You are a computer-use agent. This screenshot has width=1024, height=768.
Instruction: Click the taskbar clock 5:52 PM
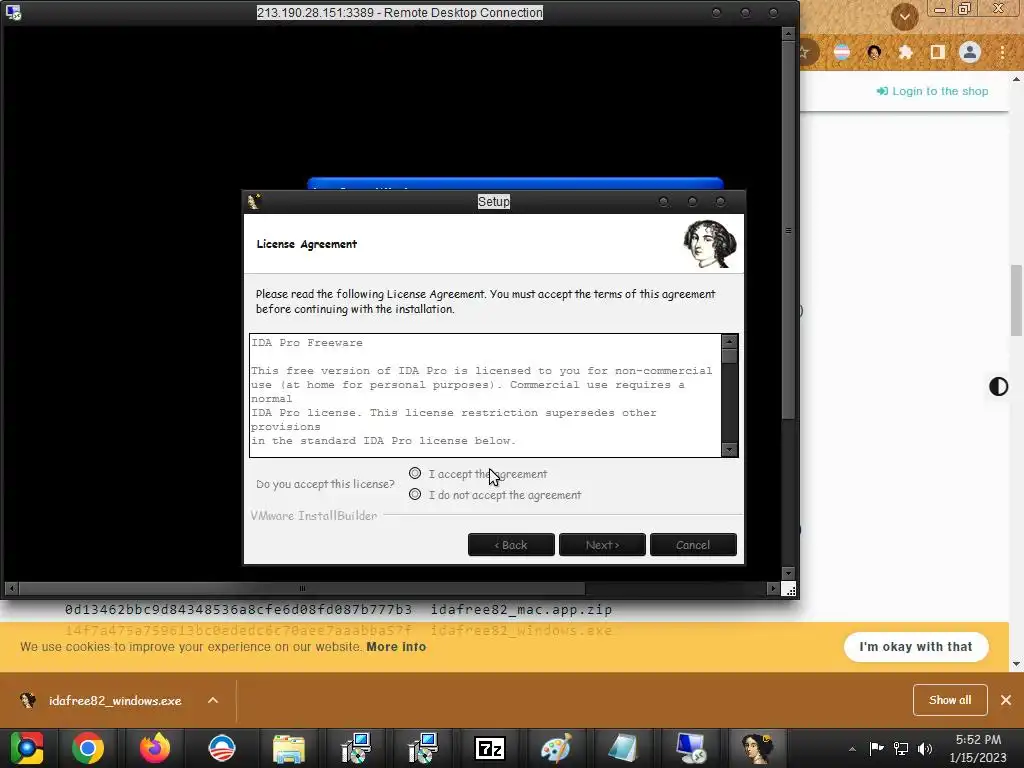tap(978, 740)
